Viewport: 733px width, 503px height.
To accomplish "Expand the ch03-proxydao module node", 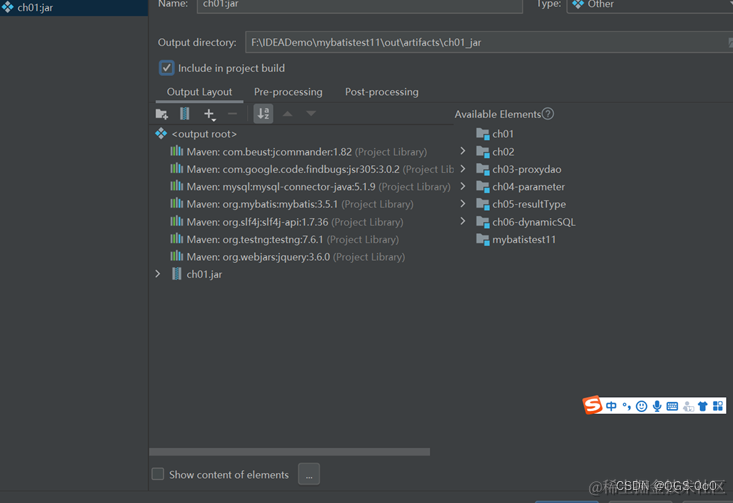I will click(x=462, y=169).
